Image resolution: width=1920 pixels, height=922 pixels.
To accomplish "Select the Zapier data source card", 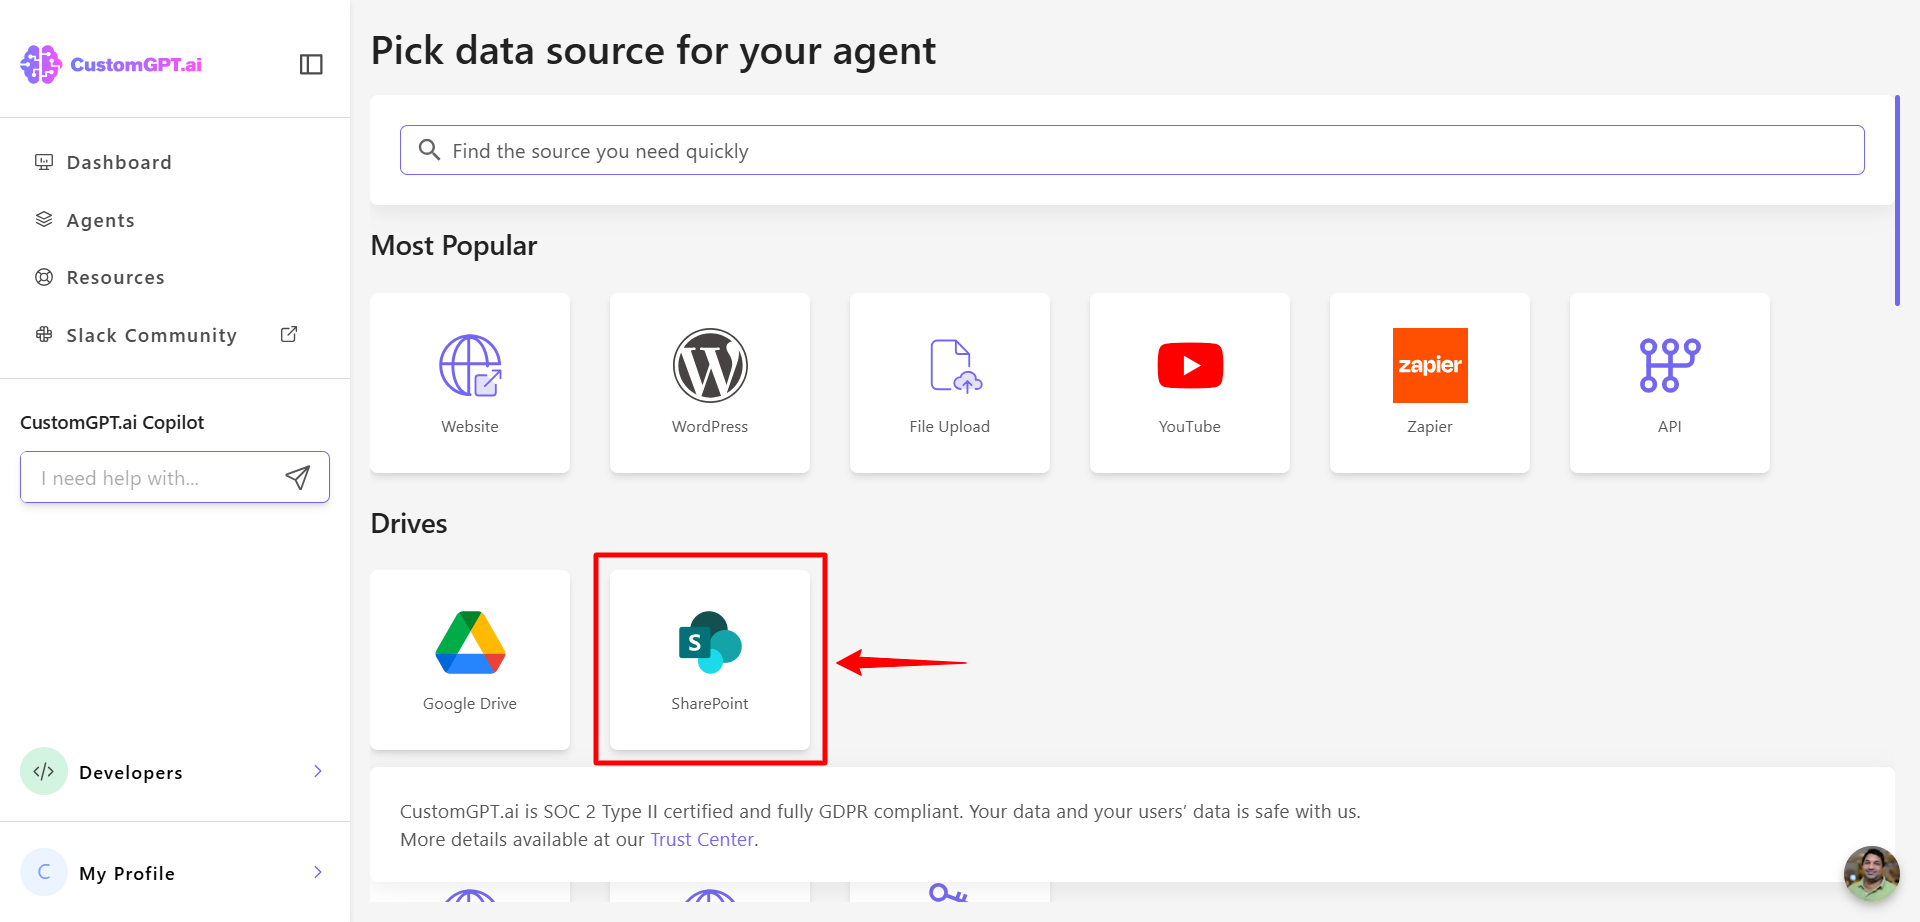I will pos(1430,383).
